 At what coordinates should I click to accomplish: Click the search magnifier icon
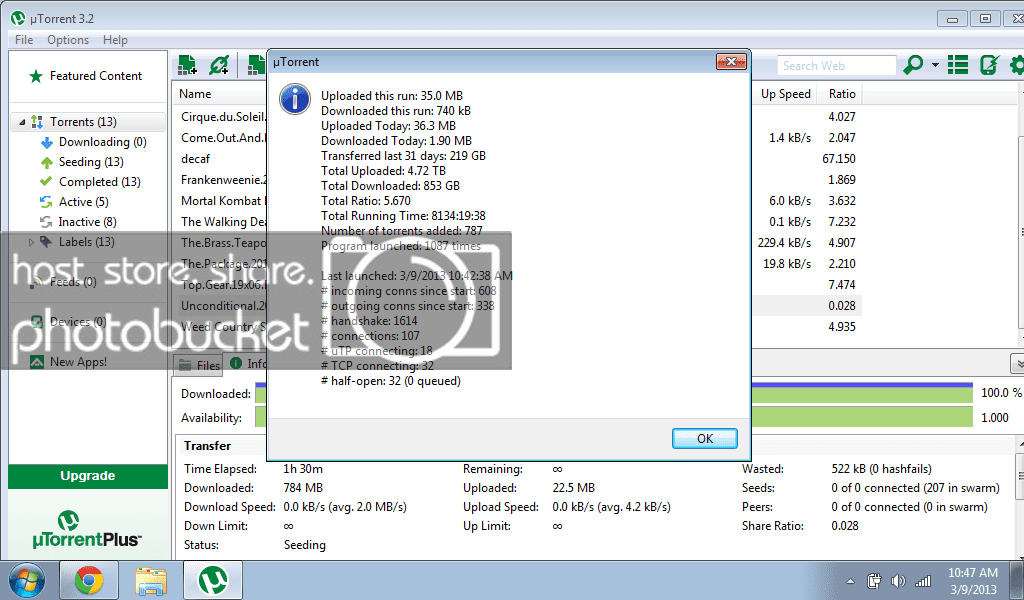pyautogui.click(x=913, y=65)
